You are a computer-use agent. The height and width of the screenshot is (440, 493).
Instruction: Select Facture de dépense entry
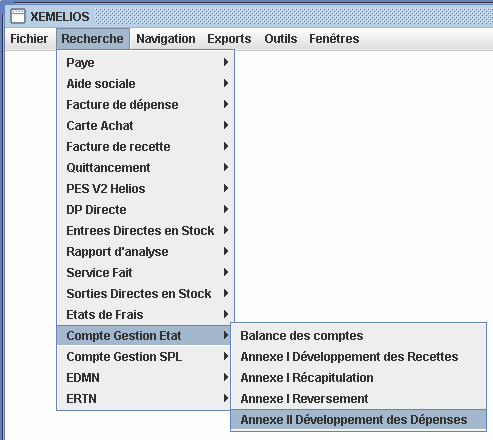coord(146,104)
